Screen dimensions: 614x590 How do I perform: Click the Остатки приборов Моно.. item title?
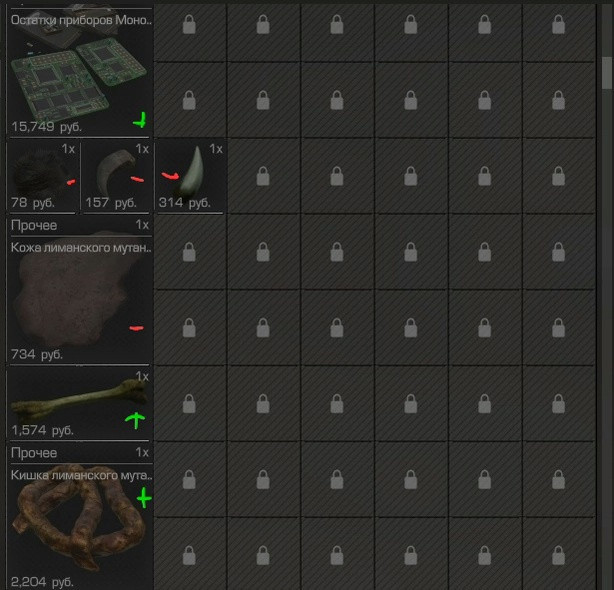pos(81,20)
